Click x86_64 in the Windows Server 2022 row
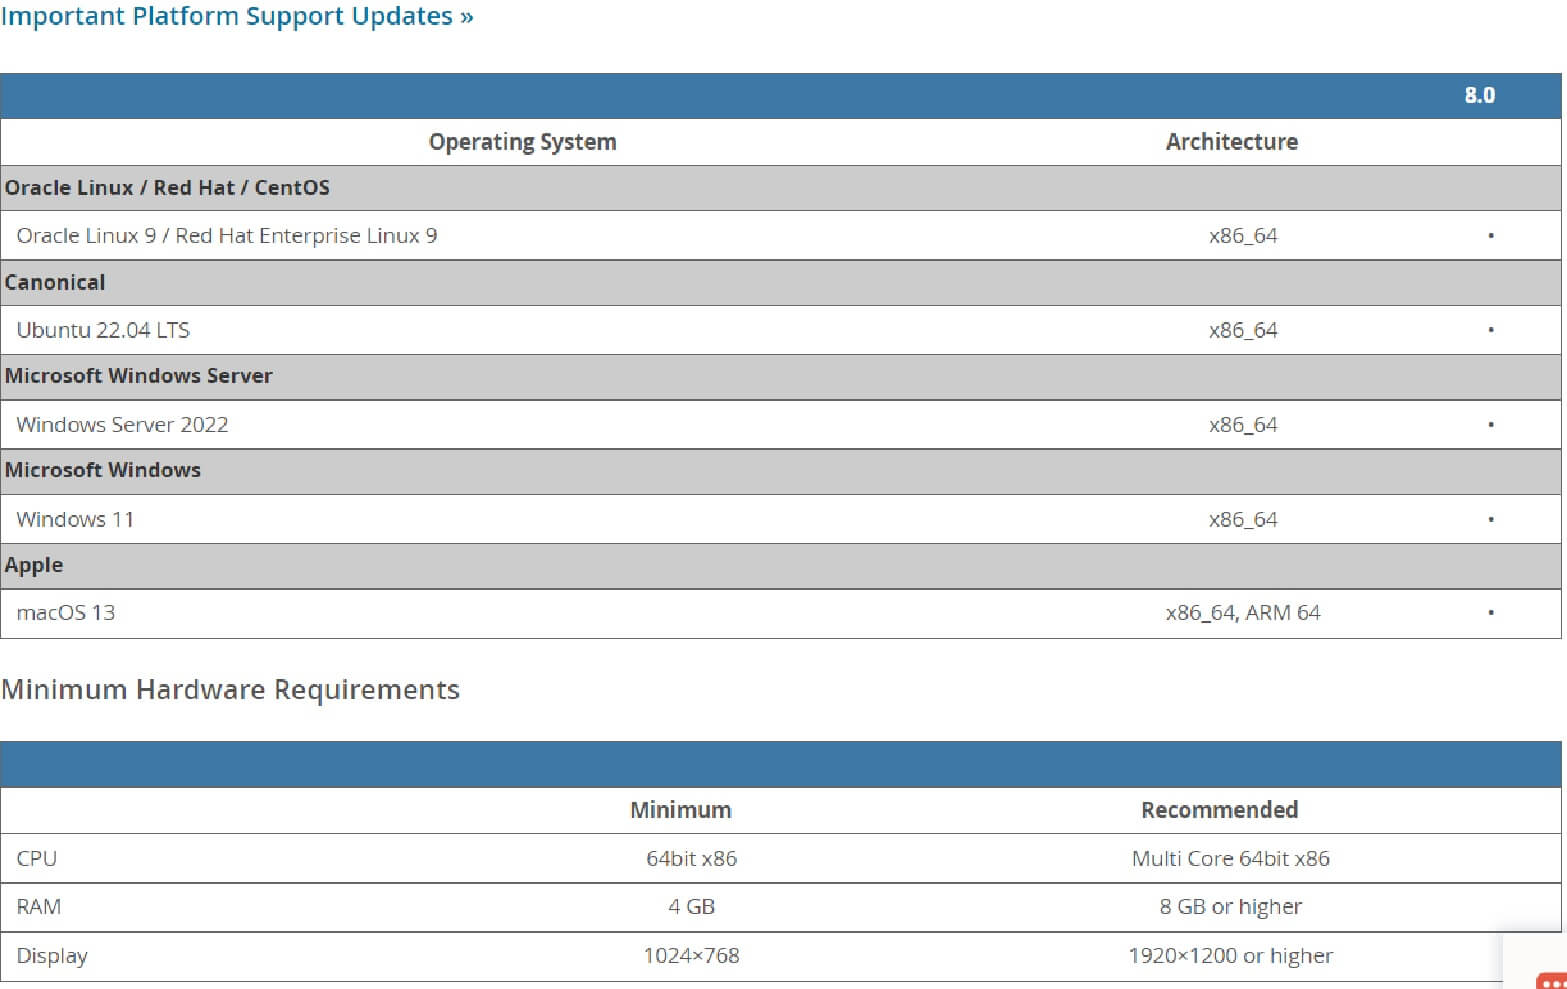 click(1243, 425)
